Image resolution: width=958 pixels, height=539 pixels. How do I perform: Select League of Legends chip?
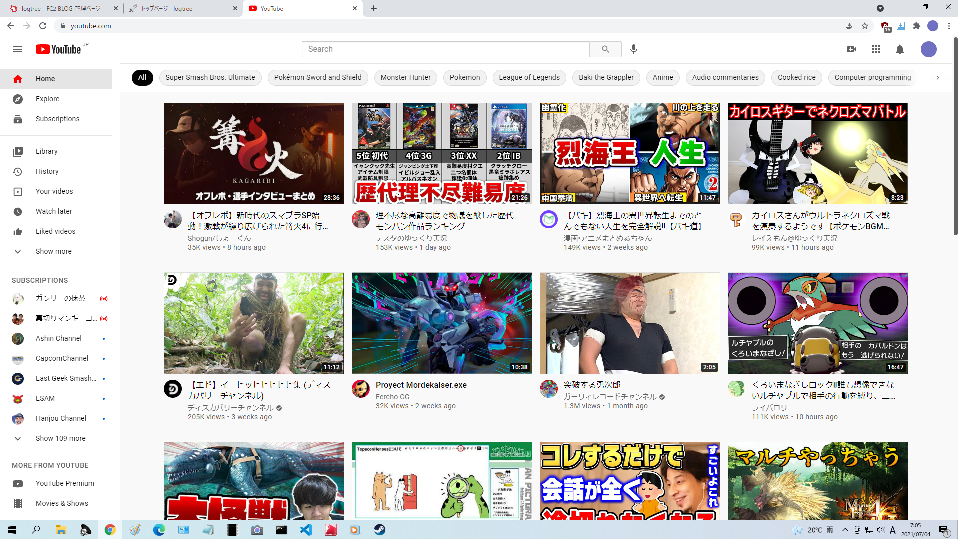(529, 78)
